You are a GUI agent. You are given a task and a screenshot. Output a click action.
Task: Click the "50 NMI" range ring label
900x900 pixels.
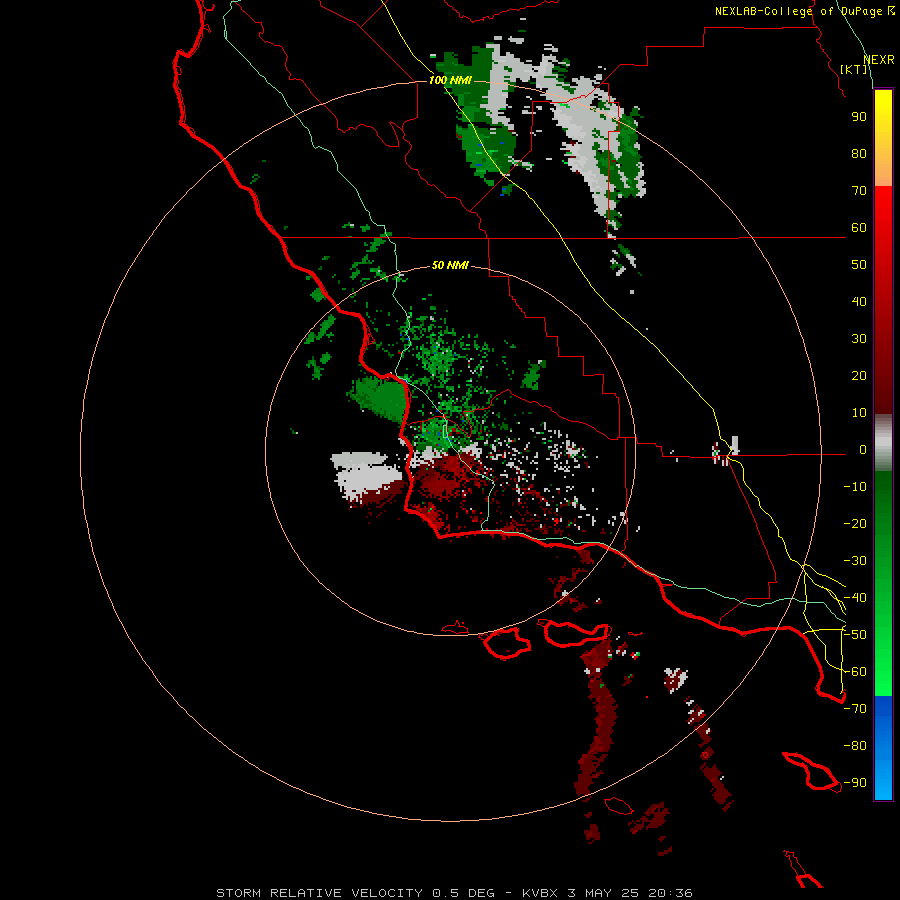pos(450,265)
